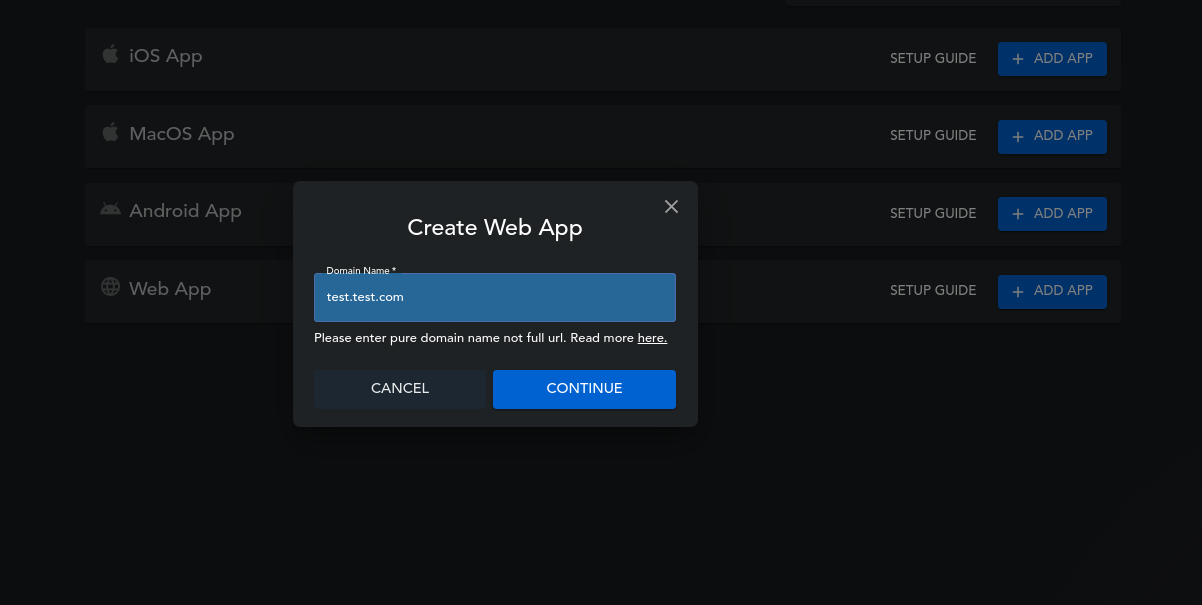Add a Web app
The image size is (1202, 605).
[1052, 291]
